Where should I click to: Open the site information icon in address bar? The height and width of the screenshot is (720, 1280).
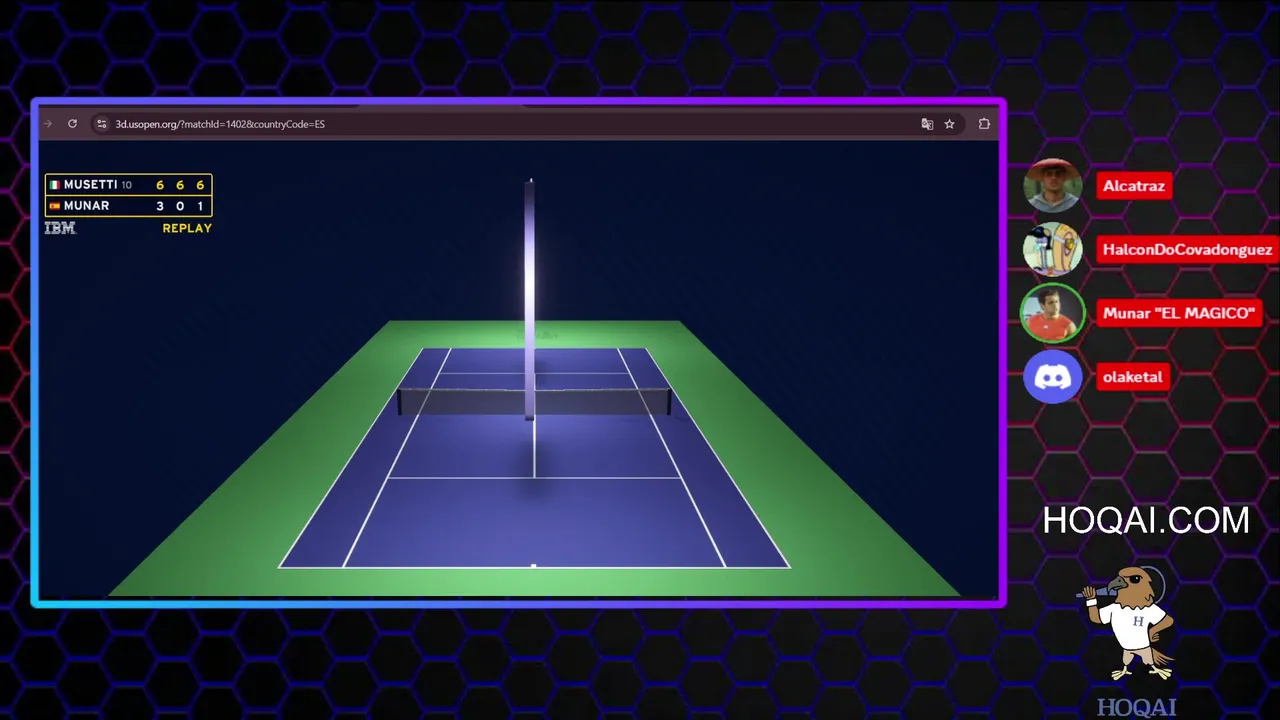click(101, 124)
